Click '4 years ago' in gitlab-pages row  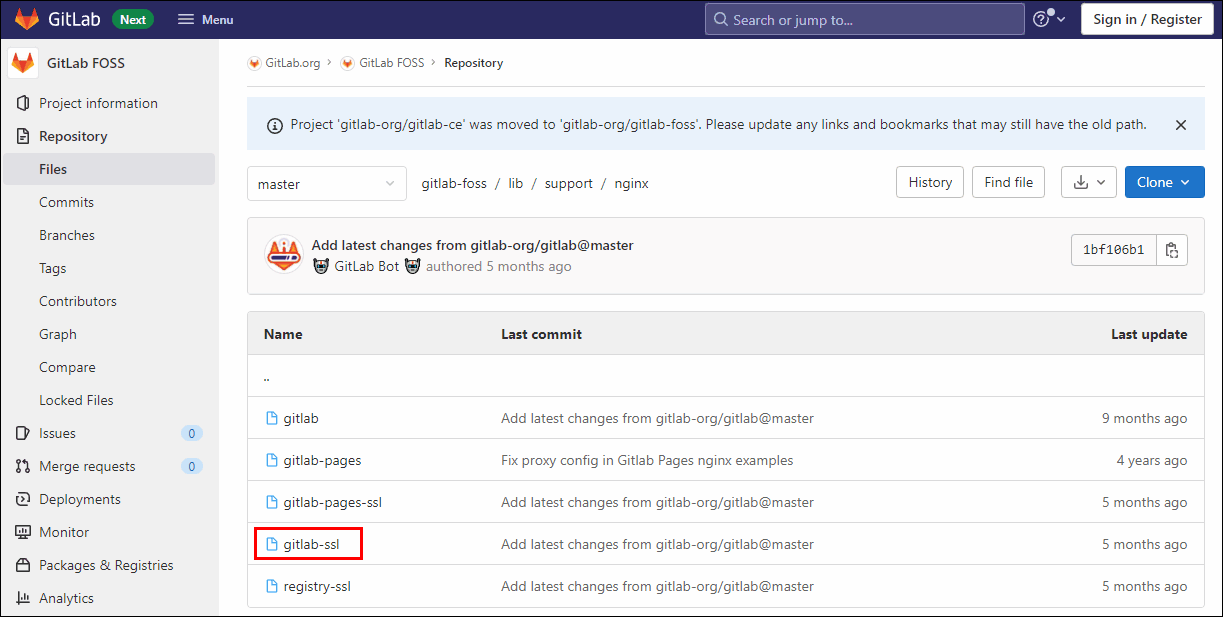1152,460
